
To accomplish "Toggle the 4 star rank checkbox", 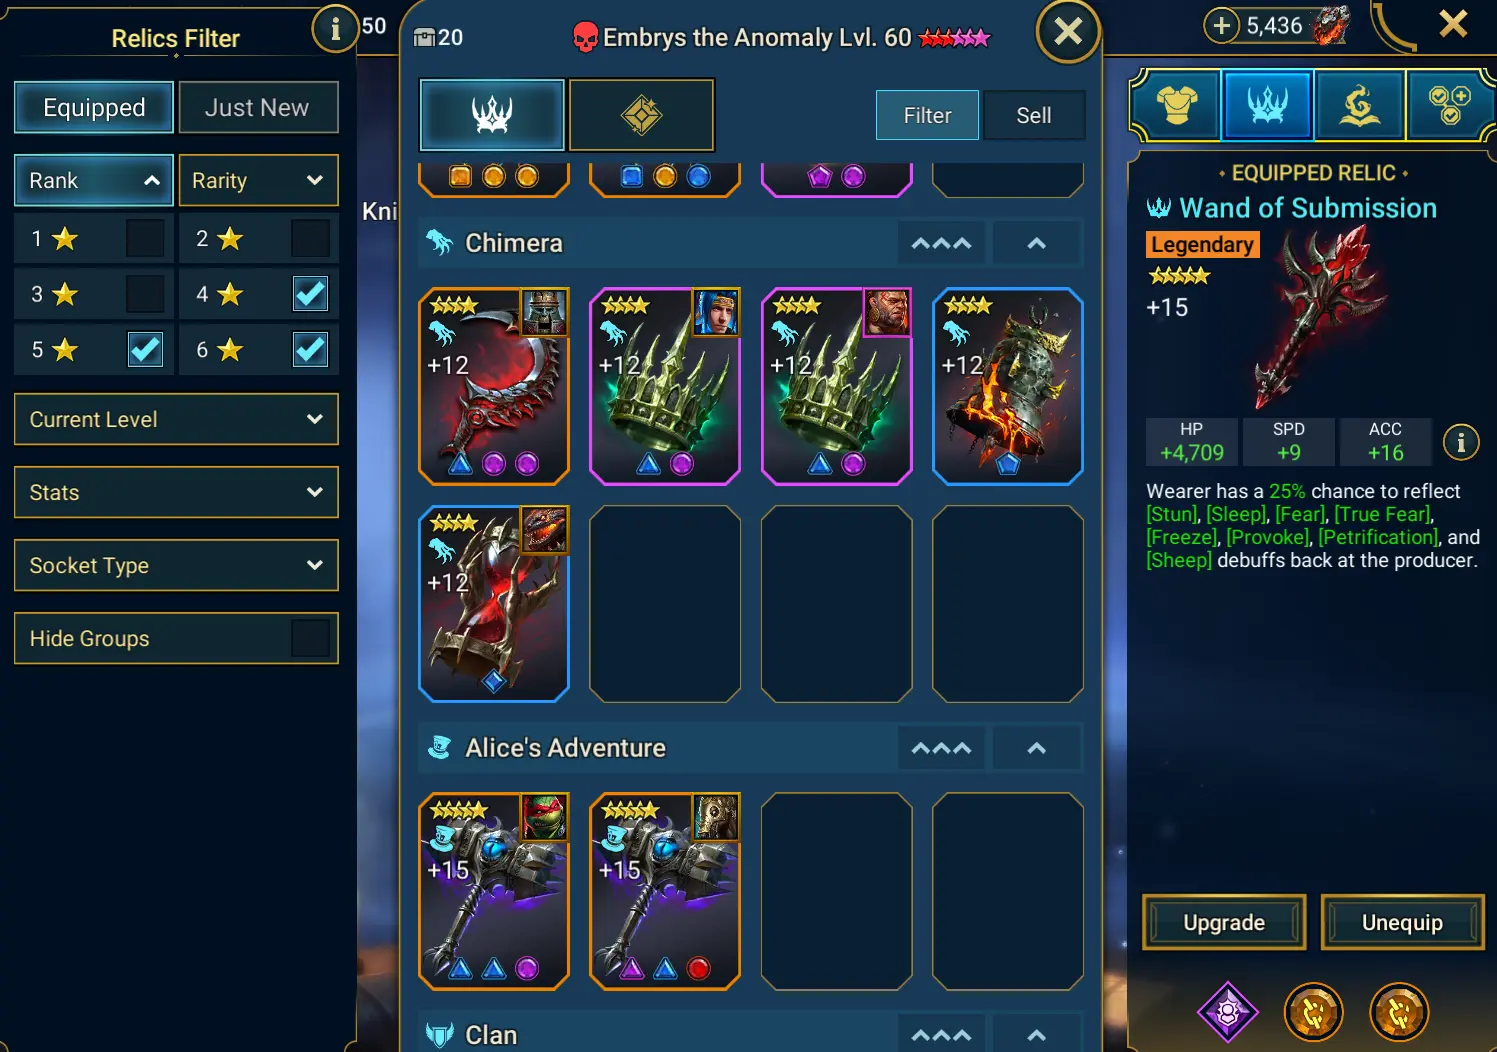I will 310,294.
